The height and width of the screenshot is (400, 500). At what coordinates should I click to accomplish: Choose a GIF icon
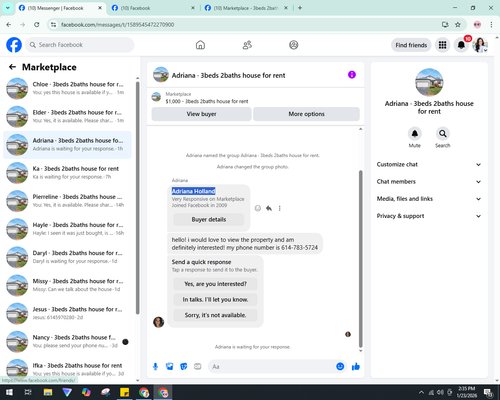point(198,367)
